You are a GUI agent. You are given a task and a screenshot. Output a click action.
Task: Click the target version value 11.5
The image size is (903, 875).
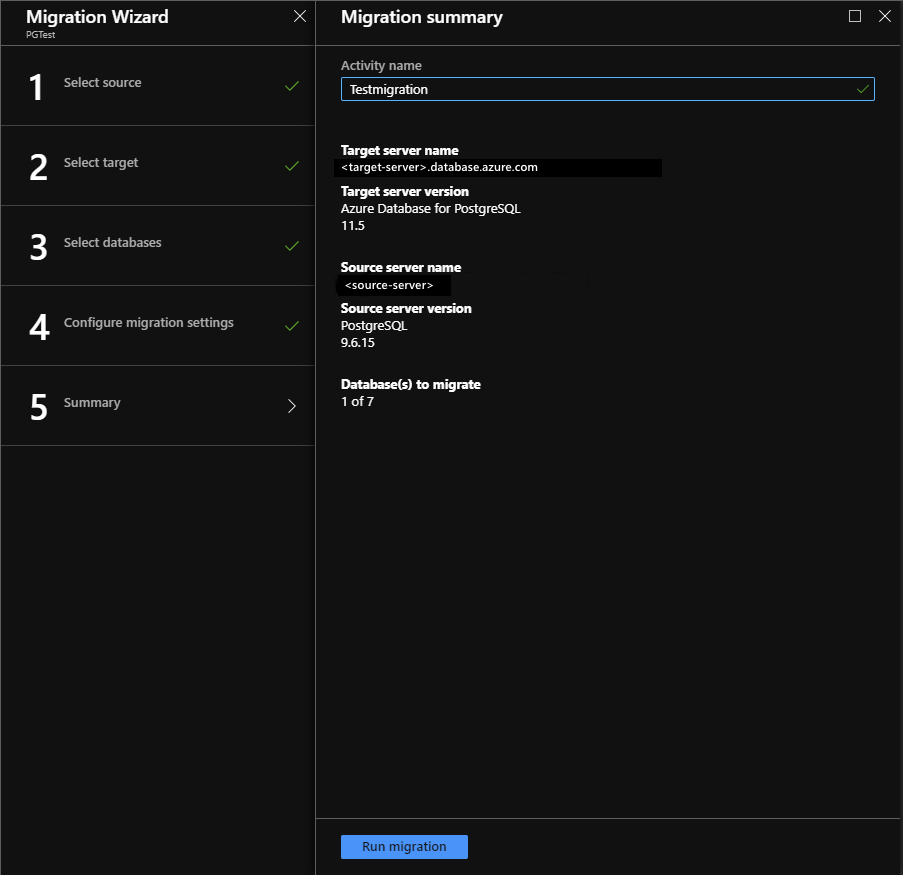pyautogui.click(x=352, y=226)
